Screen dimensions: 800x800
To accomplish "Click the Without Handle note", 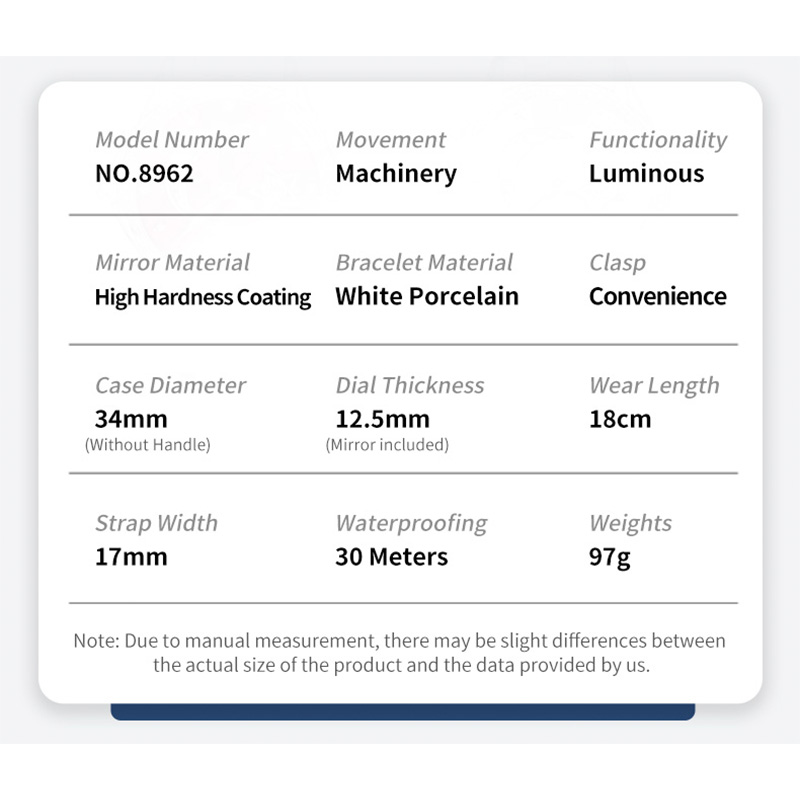I will pyautogui.click(x=147, y=445).
